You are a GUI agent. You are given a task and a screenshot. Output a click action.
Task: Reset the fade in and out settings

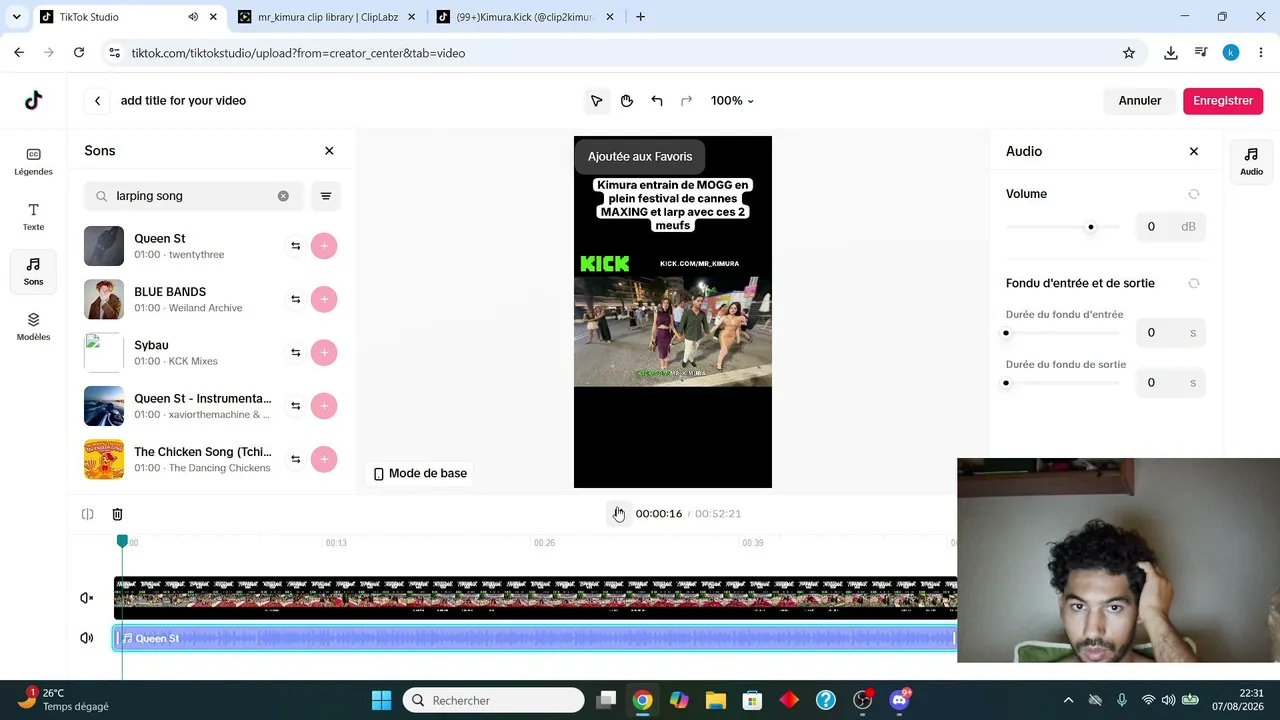tap(1193, 283)
